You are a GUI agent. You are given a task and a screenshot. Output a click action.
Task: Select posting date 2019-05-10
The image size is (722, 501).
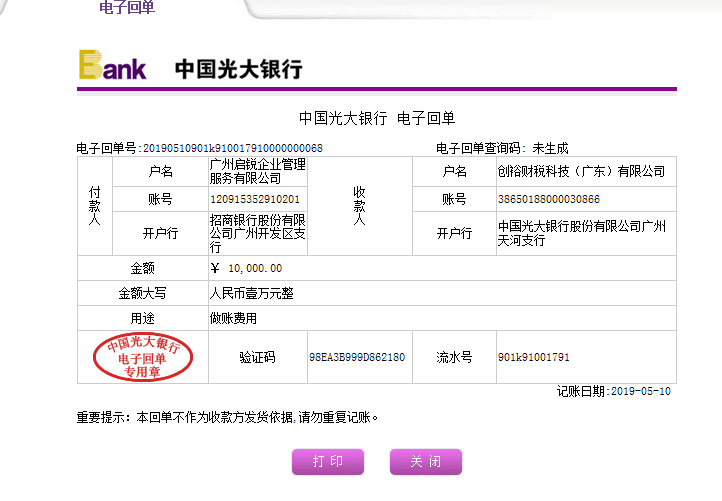click(640, 391)
